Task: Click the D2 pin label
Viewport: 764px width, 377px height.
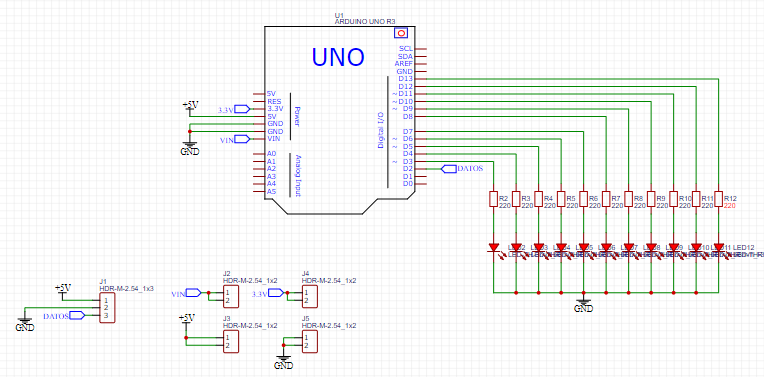Action: point(408,169)
